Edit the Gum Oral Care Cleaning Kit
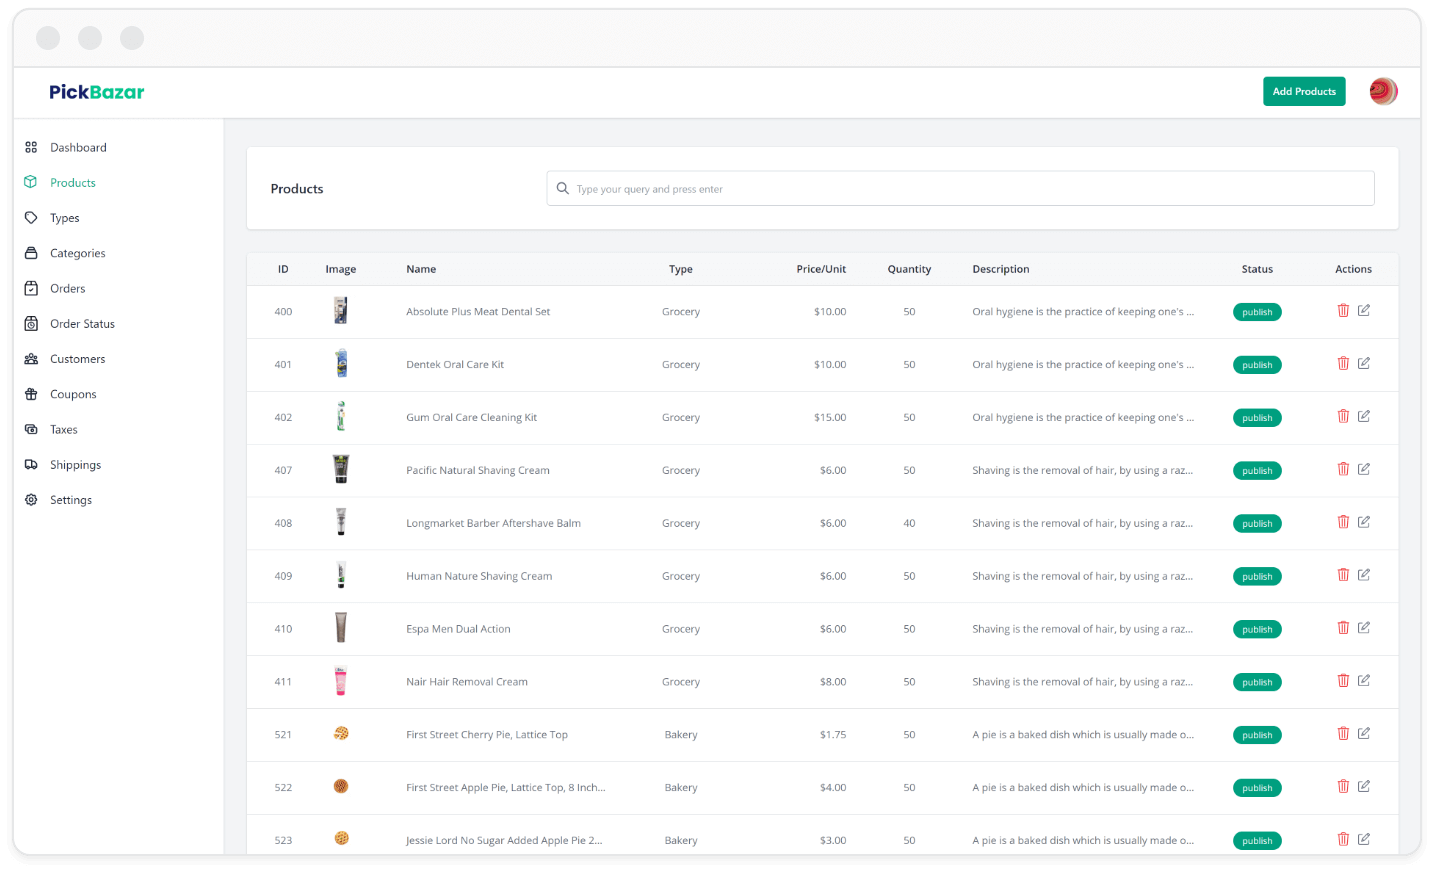Screen dimensions: 1434x872 pos(1364,417)
